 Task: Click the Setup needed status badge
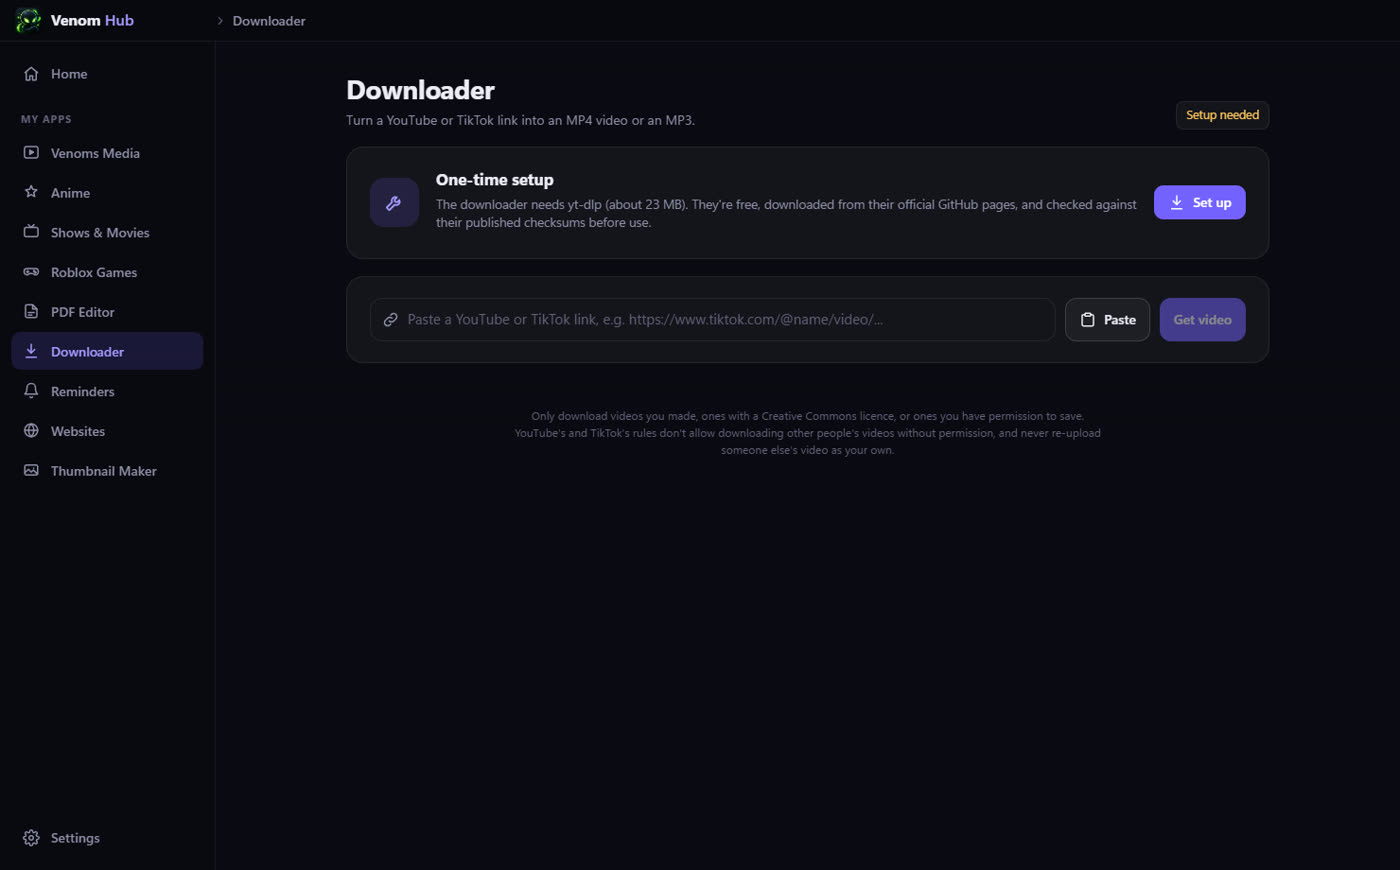[x=1222, y=115]
